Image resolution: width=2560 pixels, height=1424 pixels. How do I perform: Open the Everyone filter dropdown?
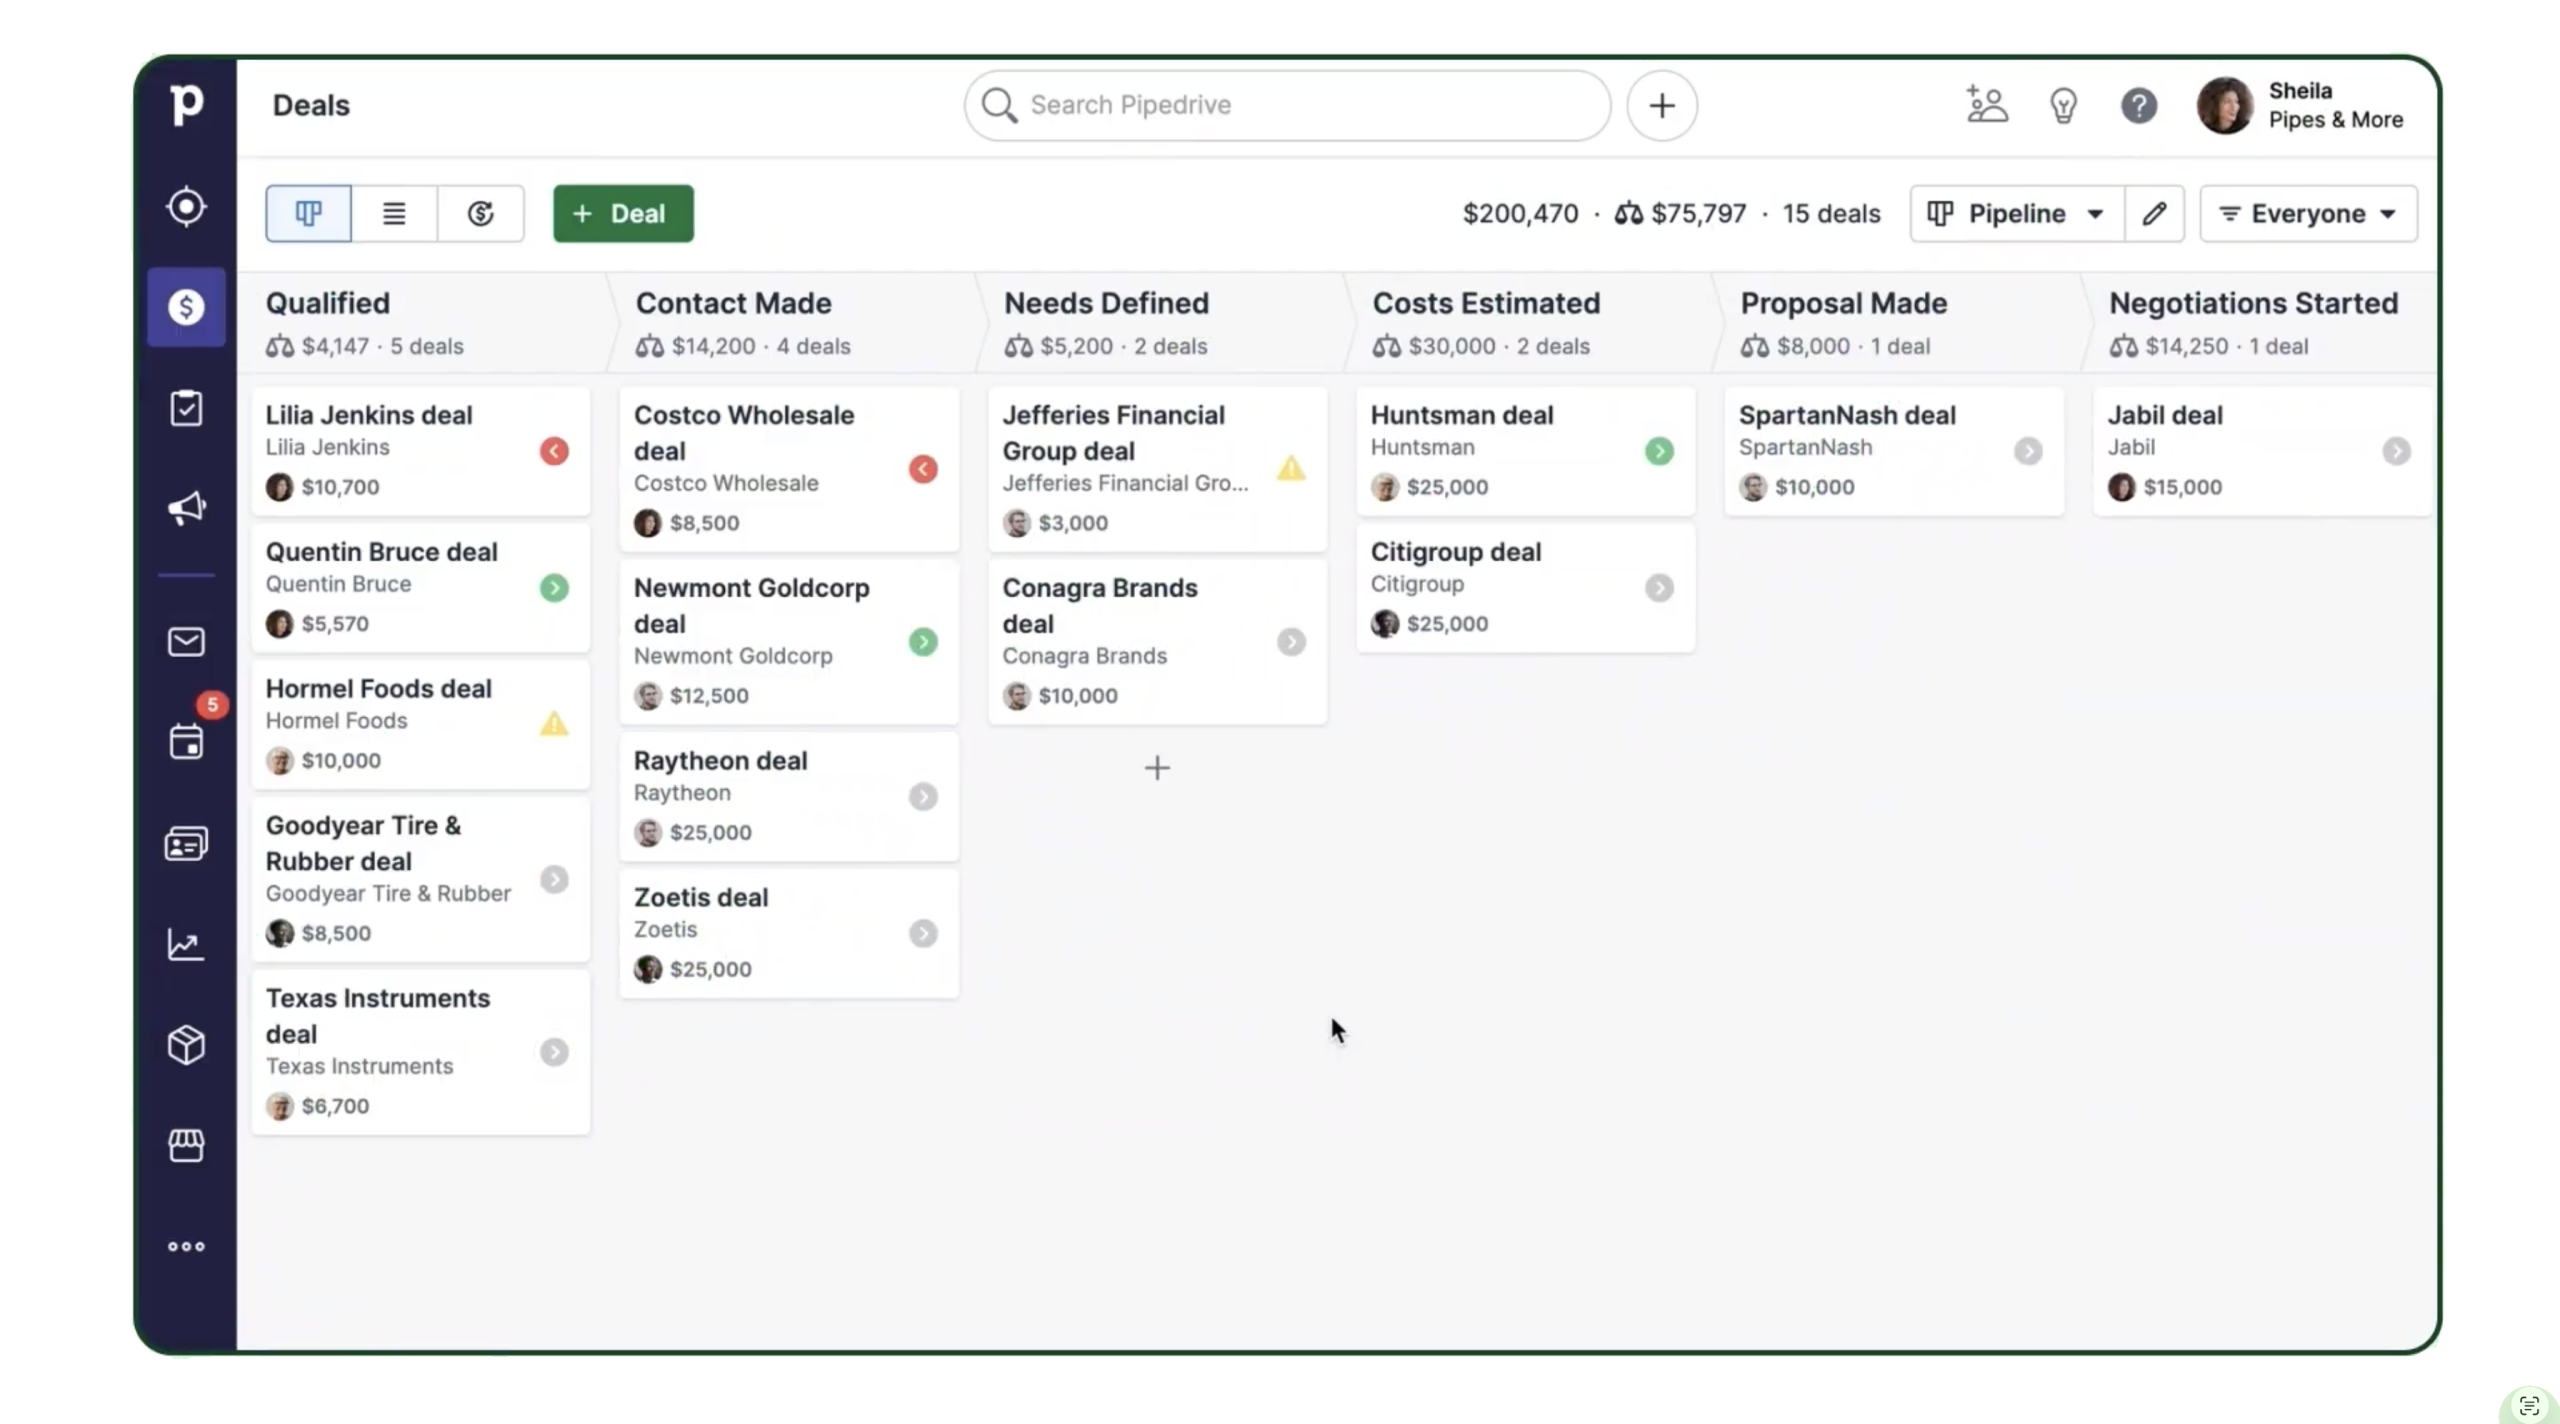tap(2308, 214)
